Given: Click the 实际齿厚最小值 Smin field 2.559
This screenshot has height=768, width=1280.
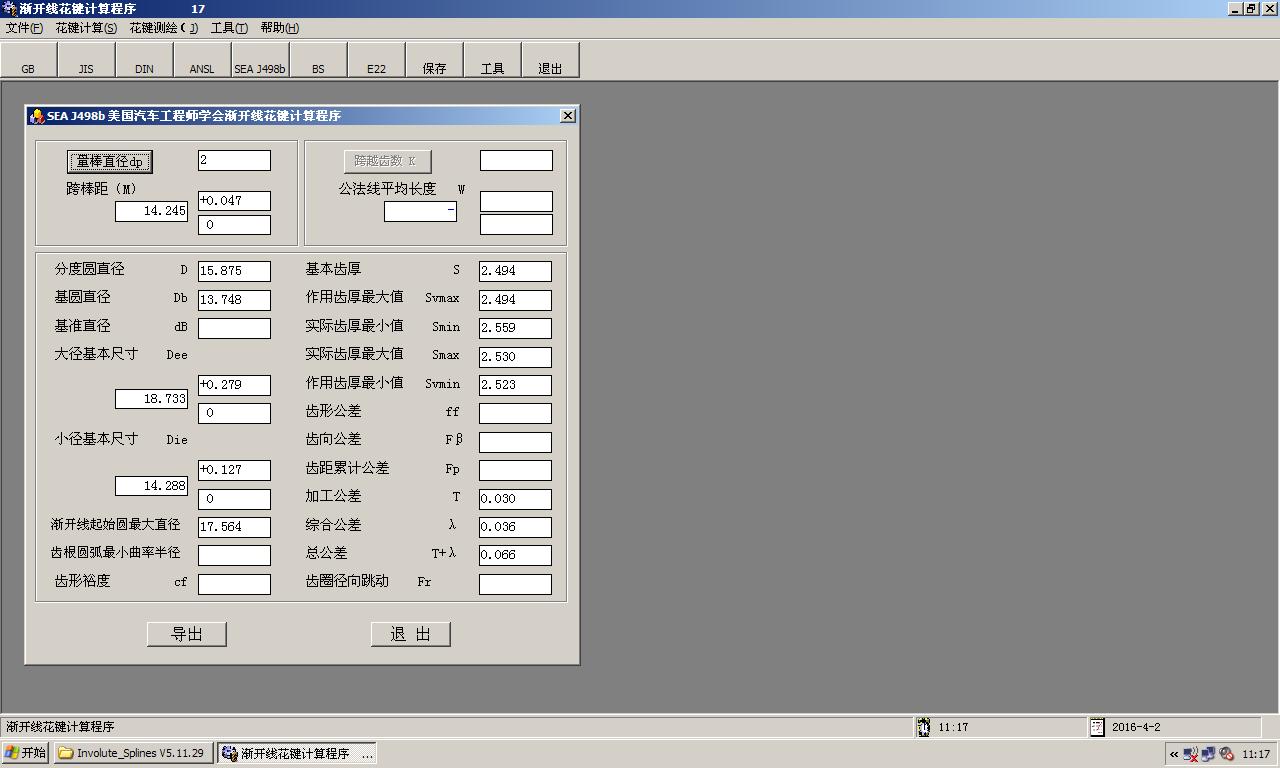Looking at the screenshot, I should [x=515, y=328].
